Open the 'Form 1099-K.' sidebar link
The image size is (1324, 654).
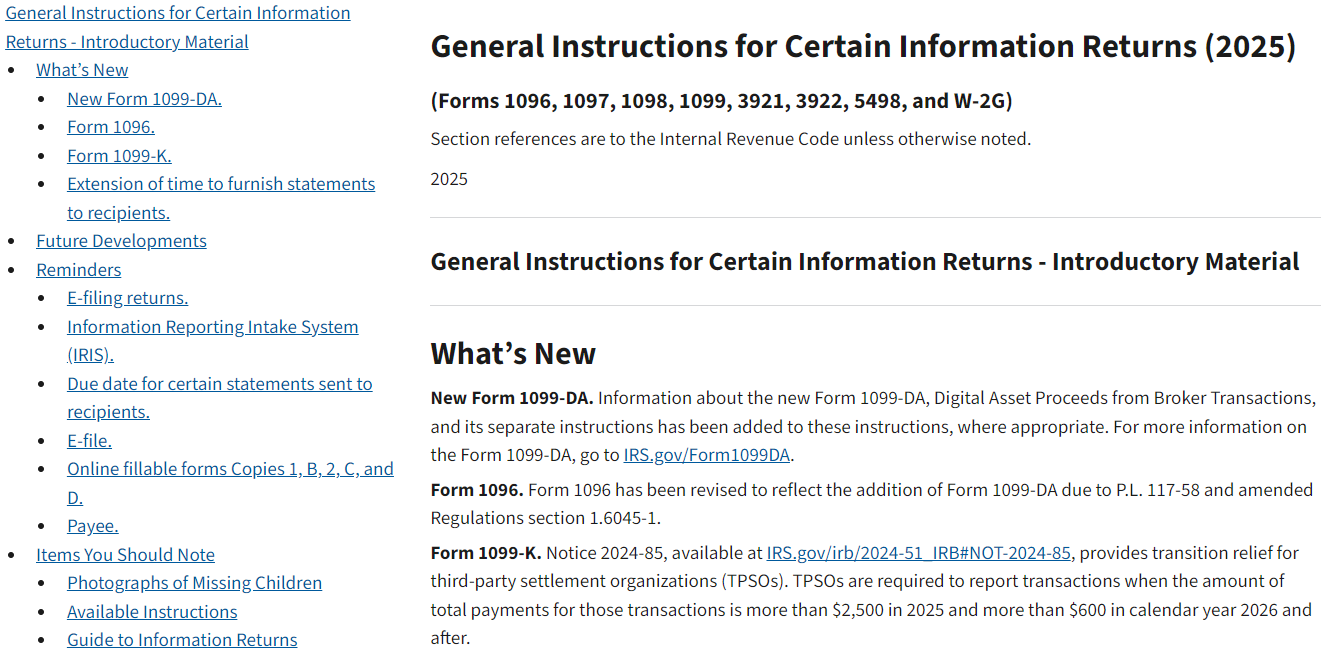tap(119, 156)
